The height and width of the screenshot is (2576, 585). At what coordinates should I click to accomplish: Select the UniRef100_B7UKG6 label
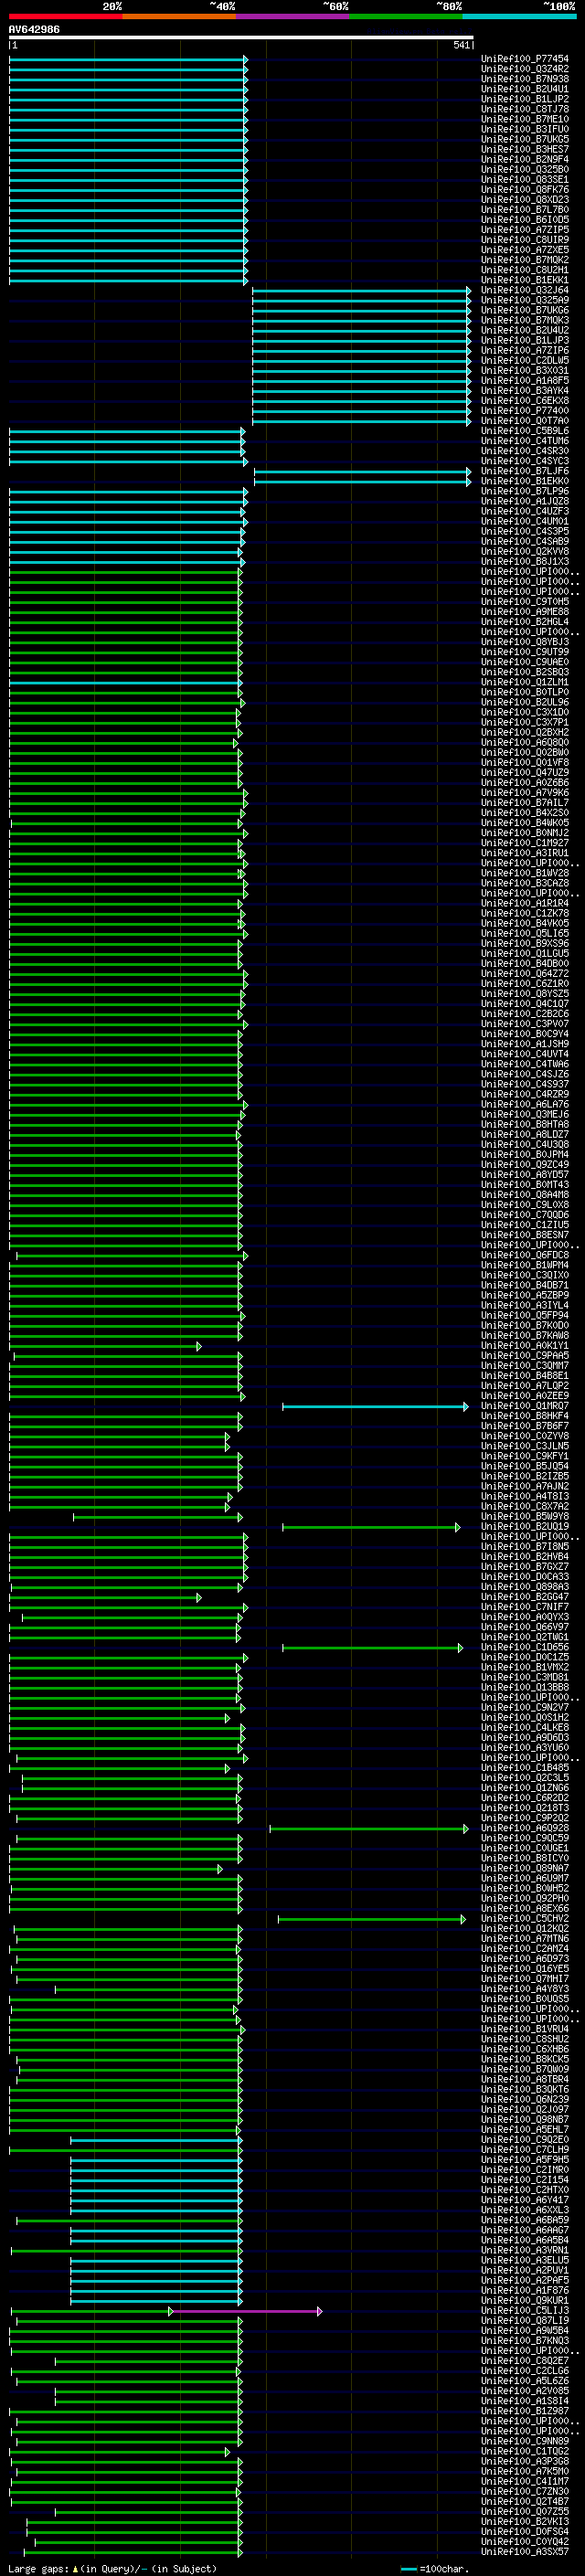[524, 310]
